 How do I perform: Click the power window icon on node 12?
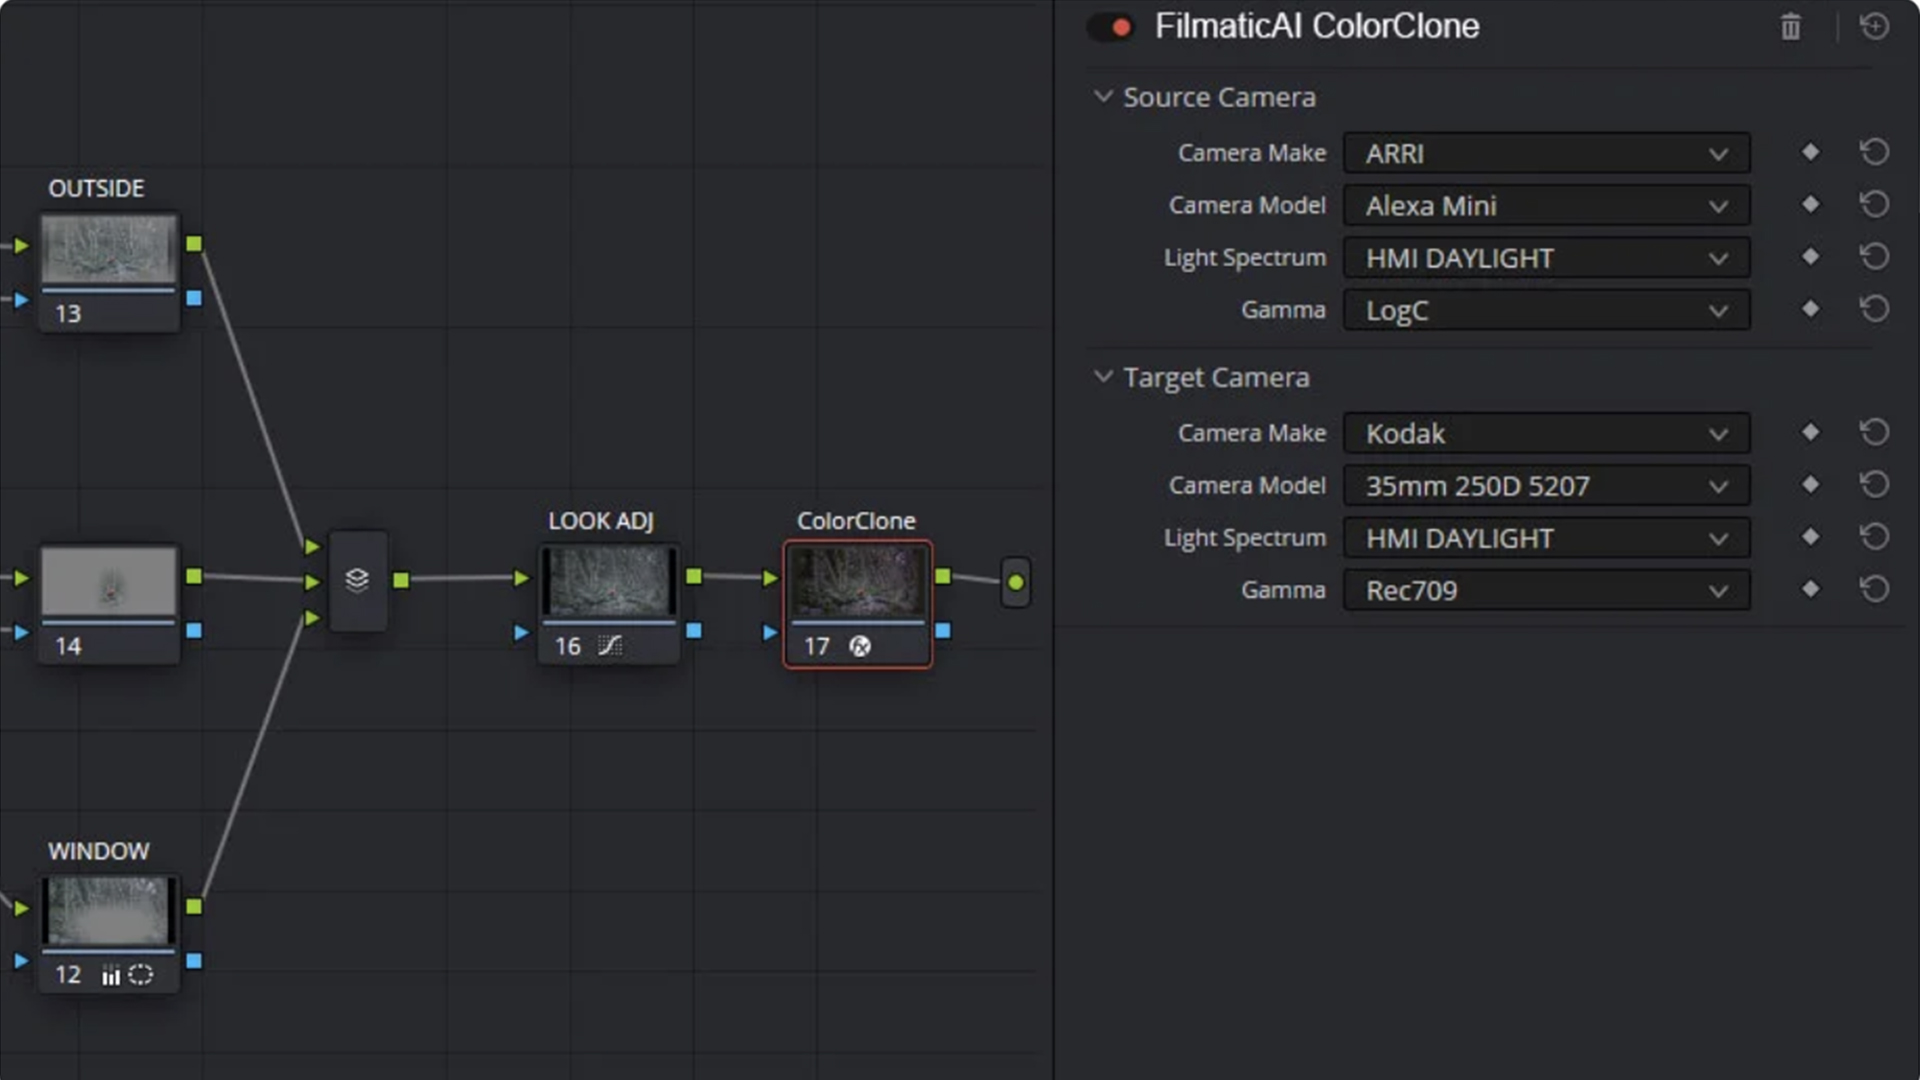(141, 975)
